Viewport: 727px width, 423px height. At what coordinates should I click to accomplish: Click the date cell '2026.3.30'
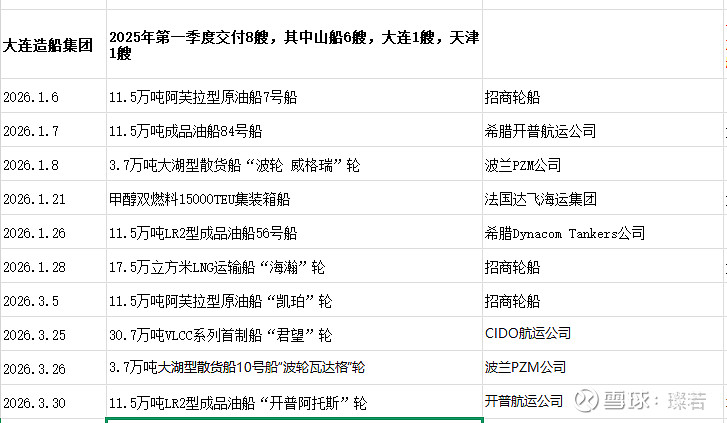[x=53, y=402]
